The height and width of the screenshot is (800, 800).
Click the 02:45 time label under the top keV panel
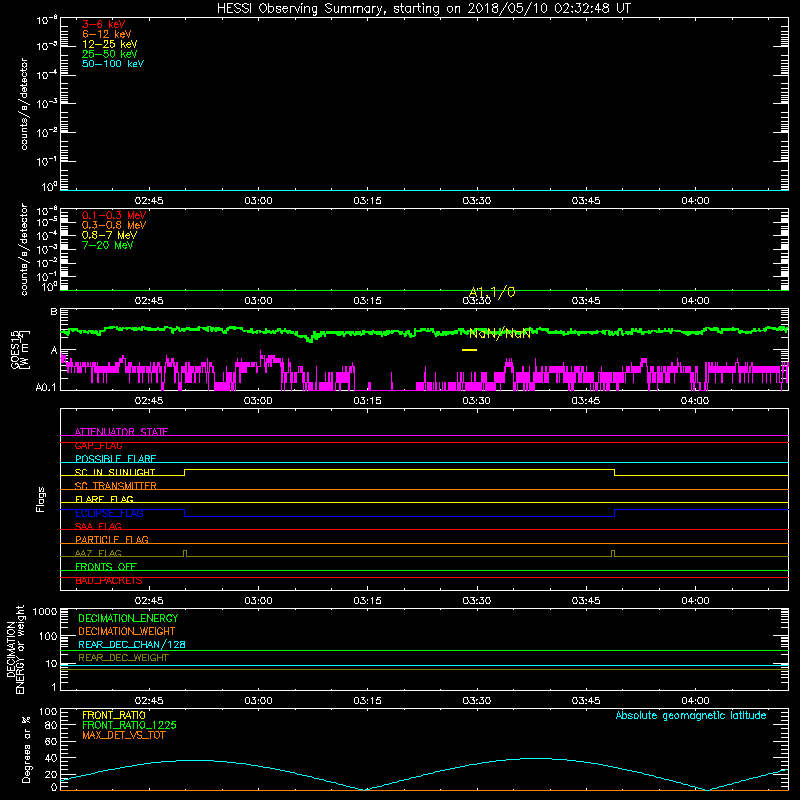(x=149, y=201)
